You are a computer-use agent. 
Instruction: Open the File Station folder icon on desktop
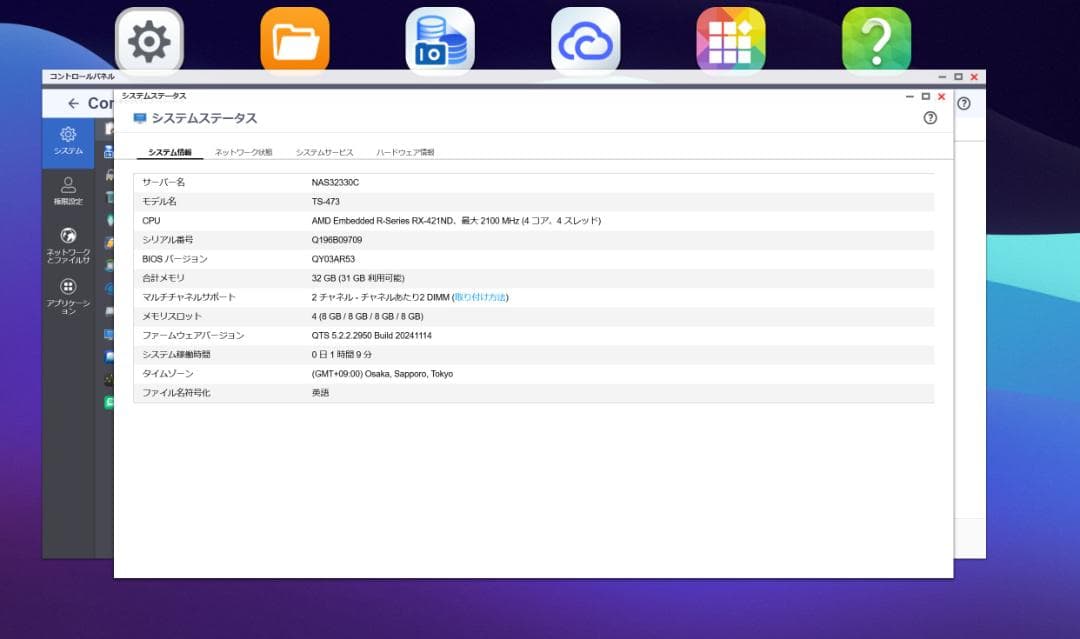pyautogui.click(x=294, y=40)
